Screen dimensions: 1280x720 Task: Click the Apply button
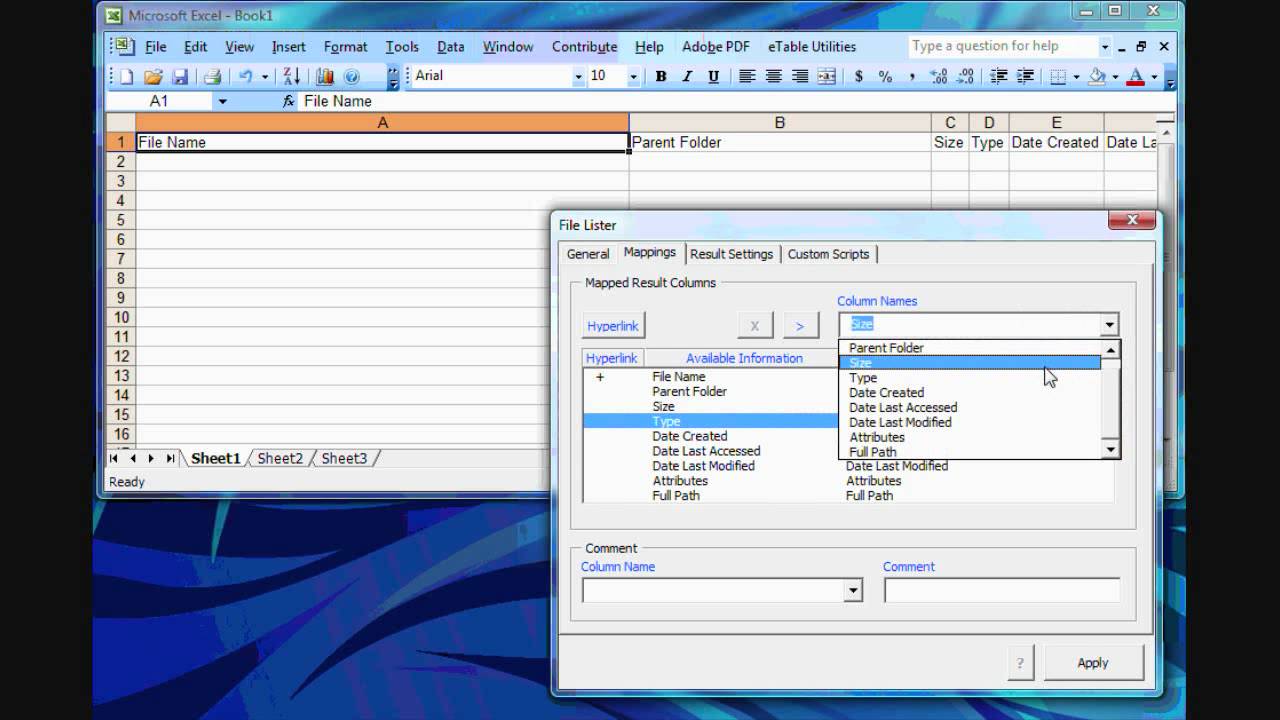(x=1092, y=662)
